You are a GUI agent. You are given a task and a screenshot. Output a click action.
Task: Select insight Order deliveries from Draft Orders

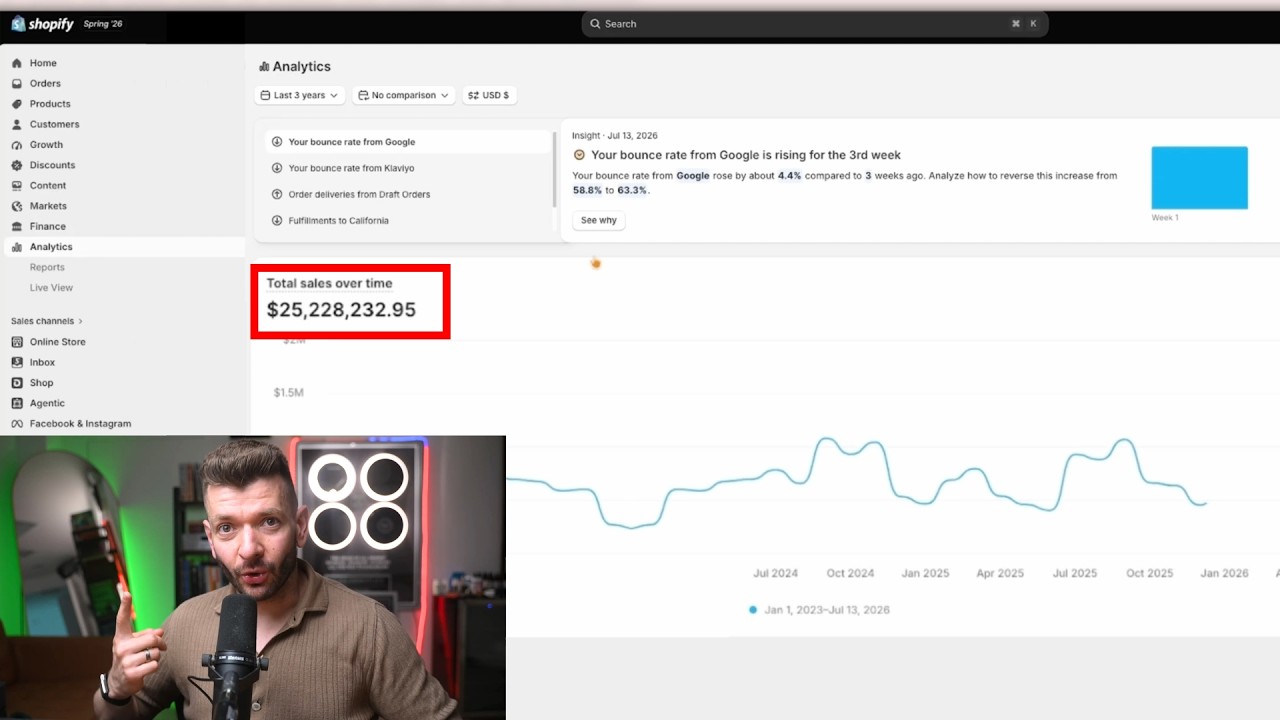[409, 194]
